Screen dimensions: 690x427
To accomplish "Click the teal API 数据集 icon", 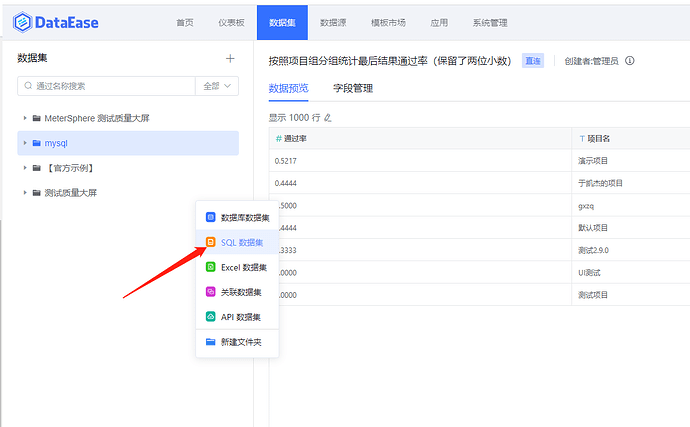I will 211,317.
